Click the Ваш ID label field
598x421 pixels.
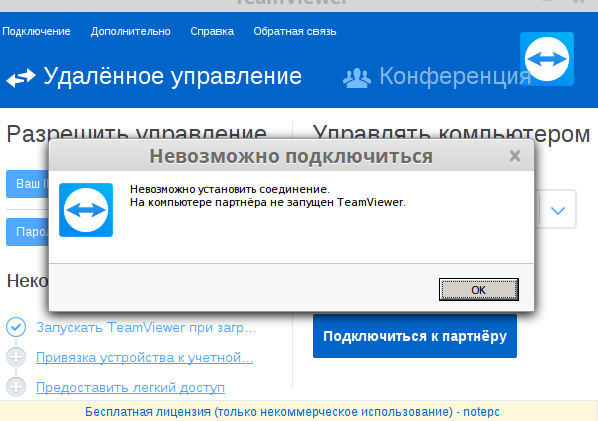27,184
